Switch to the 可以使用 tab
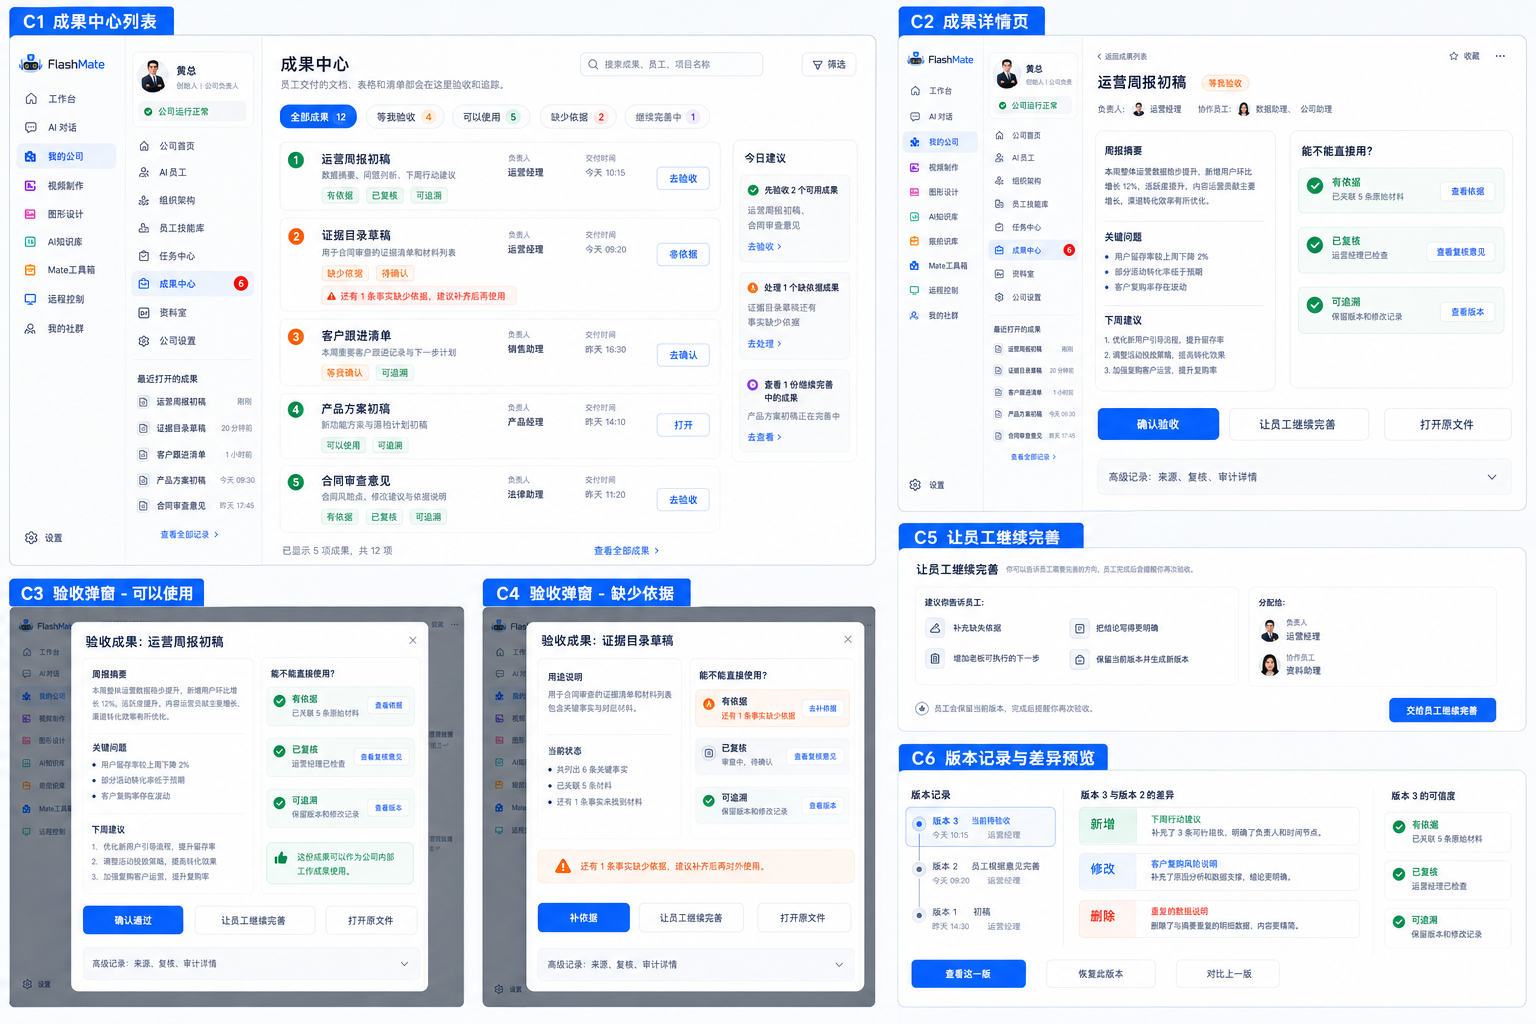1536x1024 pixels. 490,117
